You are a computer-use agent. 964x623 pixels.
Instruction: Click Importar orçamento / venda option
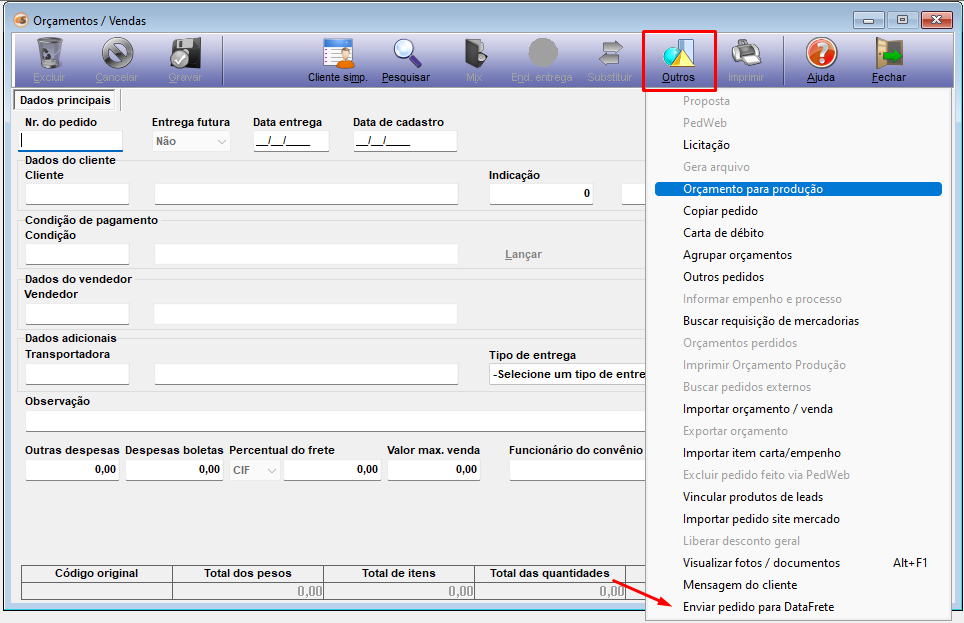click(x=757, y=409)
